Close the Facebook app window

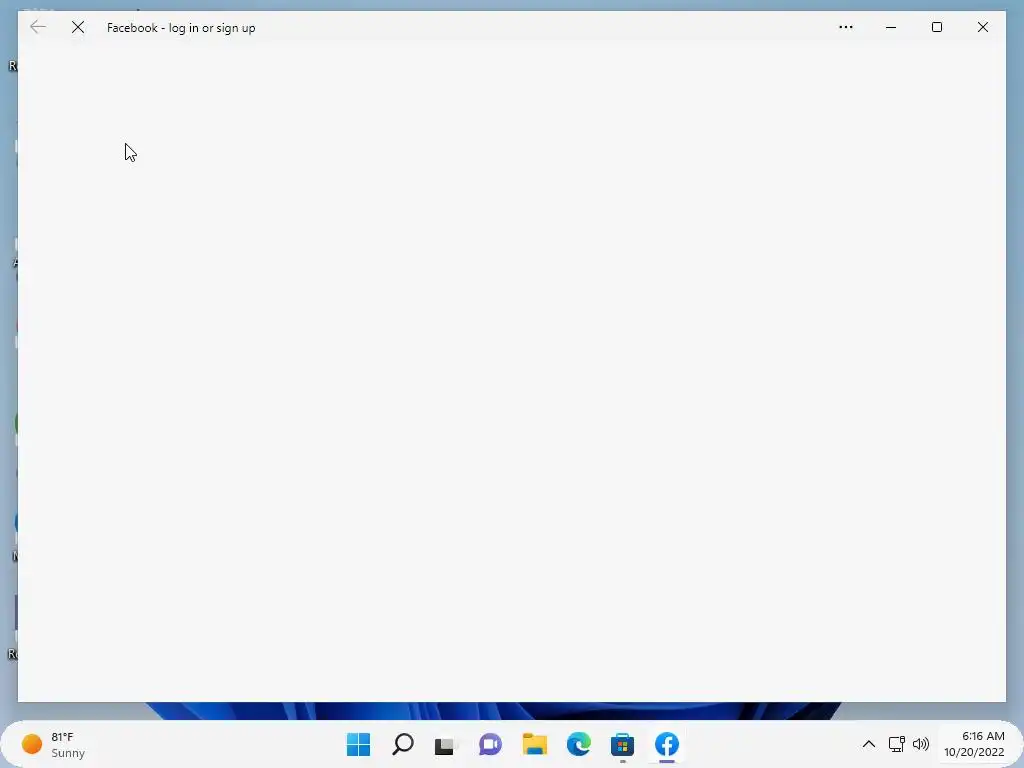click(982, 27)
